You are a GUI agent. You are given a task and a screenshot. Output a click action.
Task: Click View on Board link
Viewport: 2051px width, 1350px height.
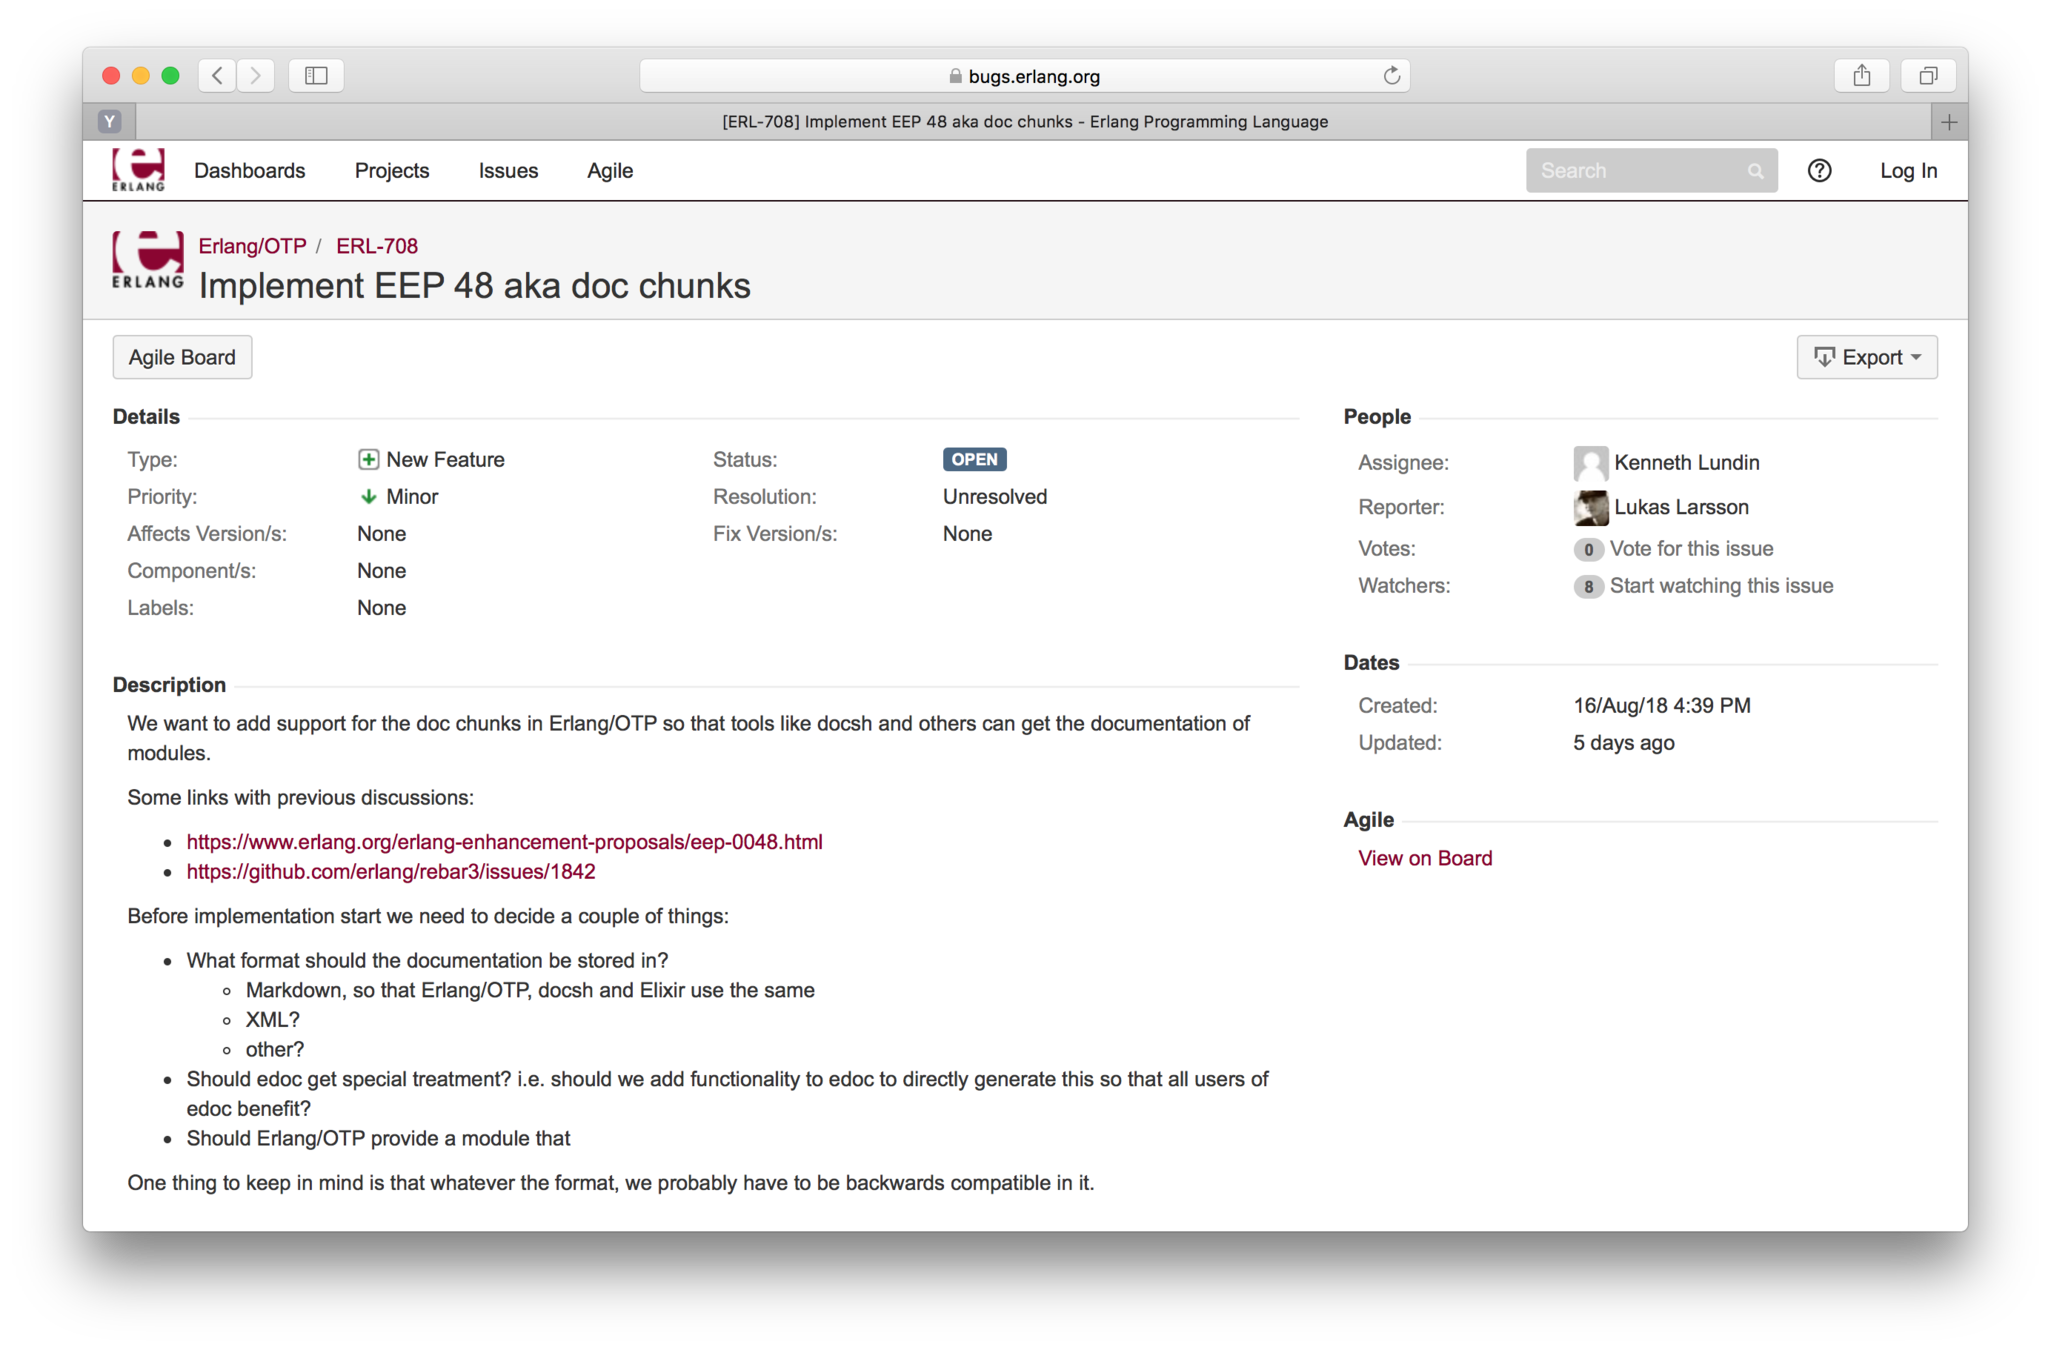pyautogui.click(x=1424, y=858)
